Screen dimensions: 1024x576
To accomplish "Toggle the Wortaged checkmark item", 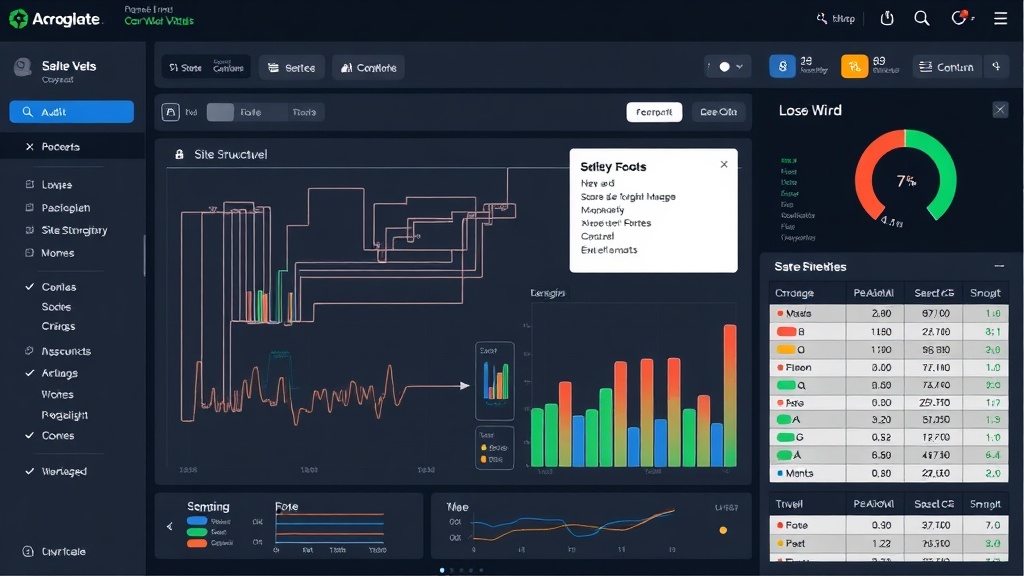I will [29, 471].
